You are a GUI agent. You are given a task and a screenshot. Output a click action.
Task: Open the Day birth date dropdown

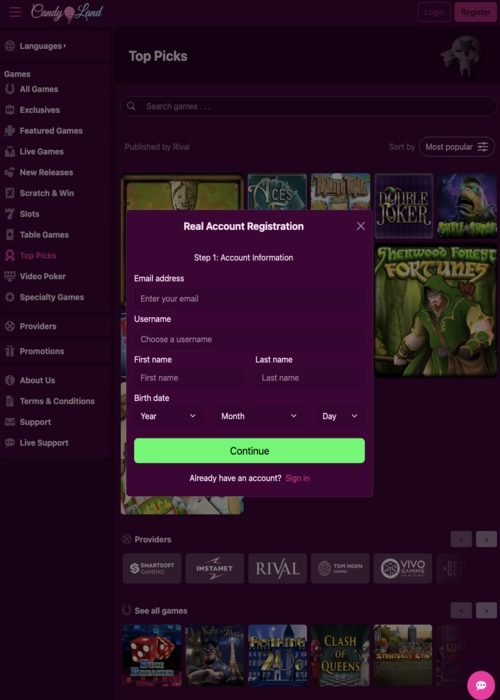pyautogui.click(x=340, y=416)
